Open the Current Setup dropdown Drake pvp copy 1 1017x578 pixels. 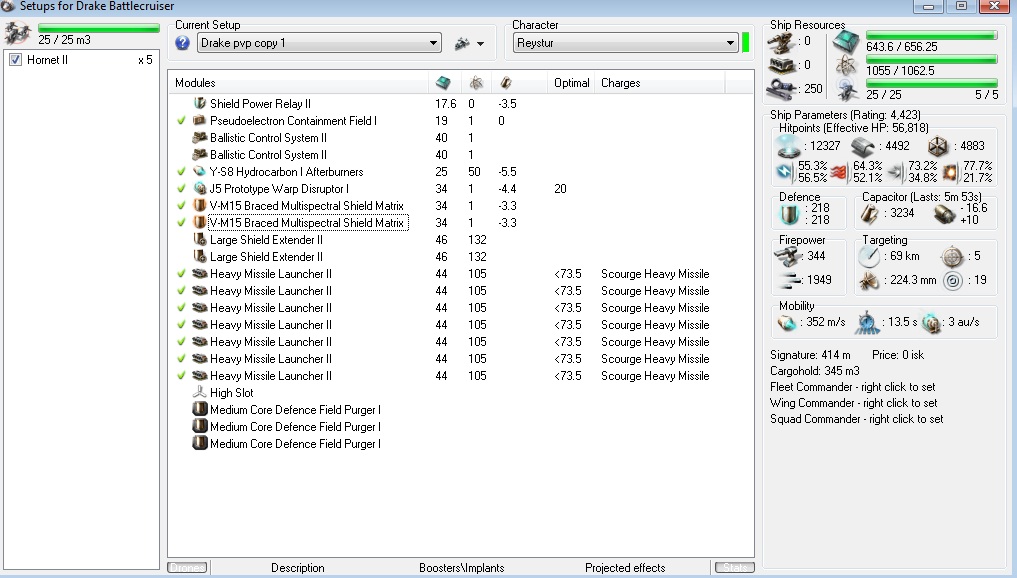[319, 43]
